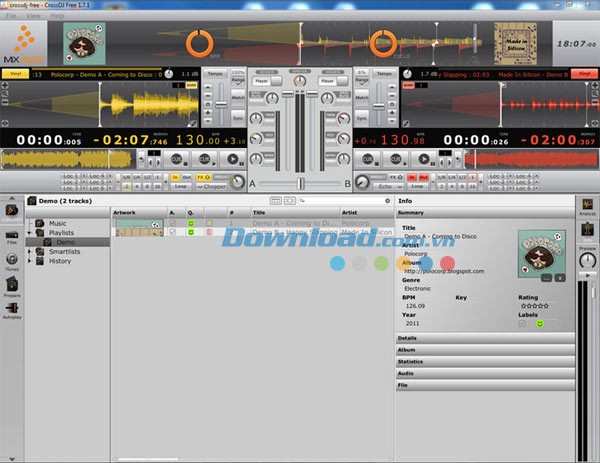Expand the Details section in Info panel
The width and height of the screenshot is (600, 463).
pyautogui.click(x=485, y=340)
